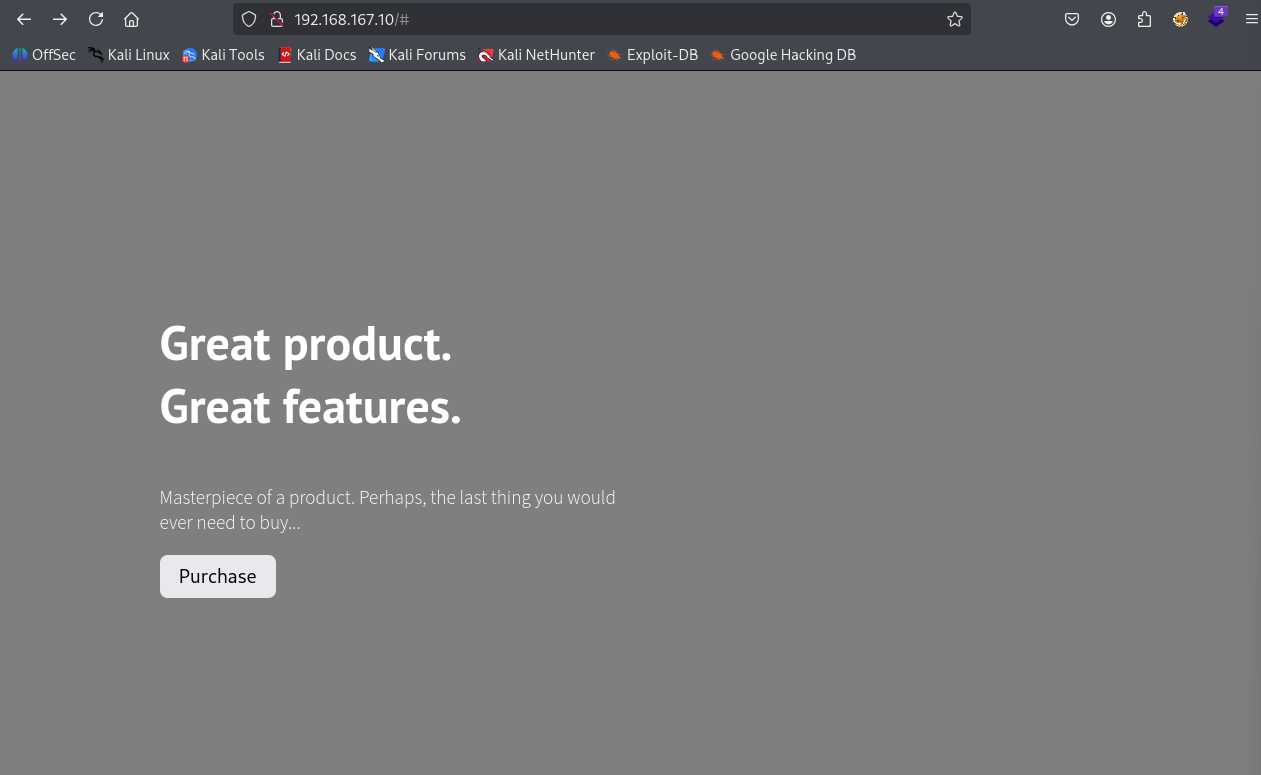Open the Firefox hamburger application menu
Screen dimensions: 1261x775
pyautogui.click(x=1251, y=19)
